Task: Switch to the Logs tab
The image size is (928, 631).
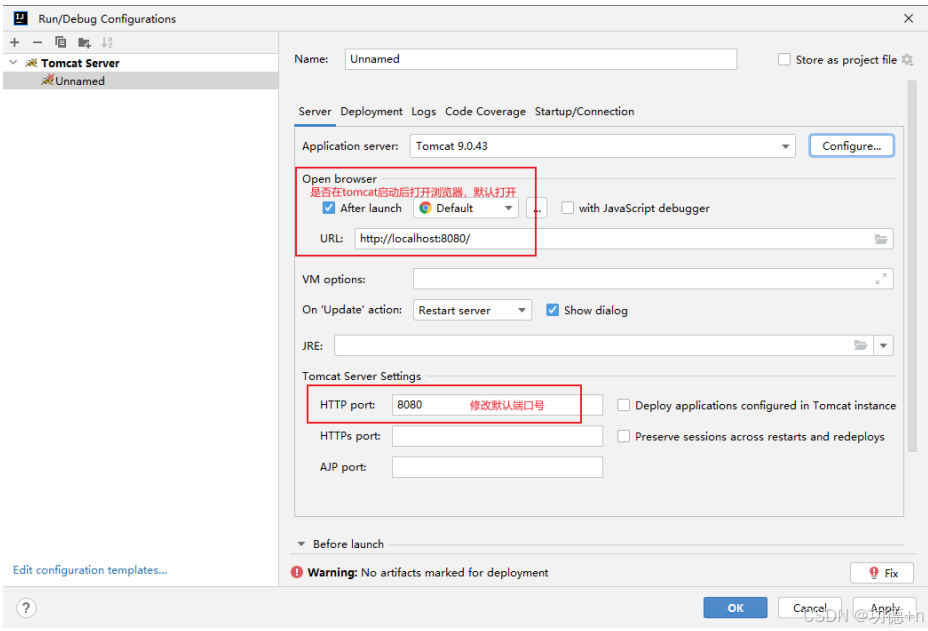Action: pyautogui.click(x=424, y=111)
